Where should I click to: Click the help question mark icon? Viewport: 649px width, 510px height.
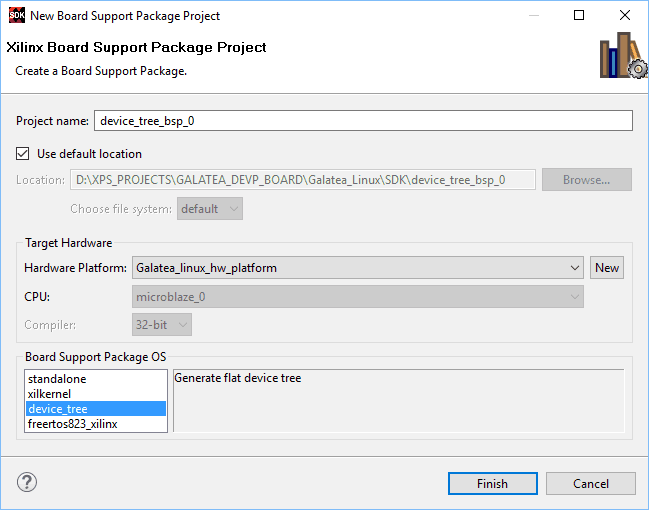(x=27, y=483)
